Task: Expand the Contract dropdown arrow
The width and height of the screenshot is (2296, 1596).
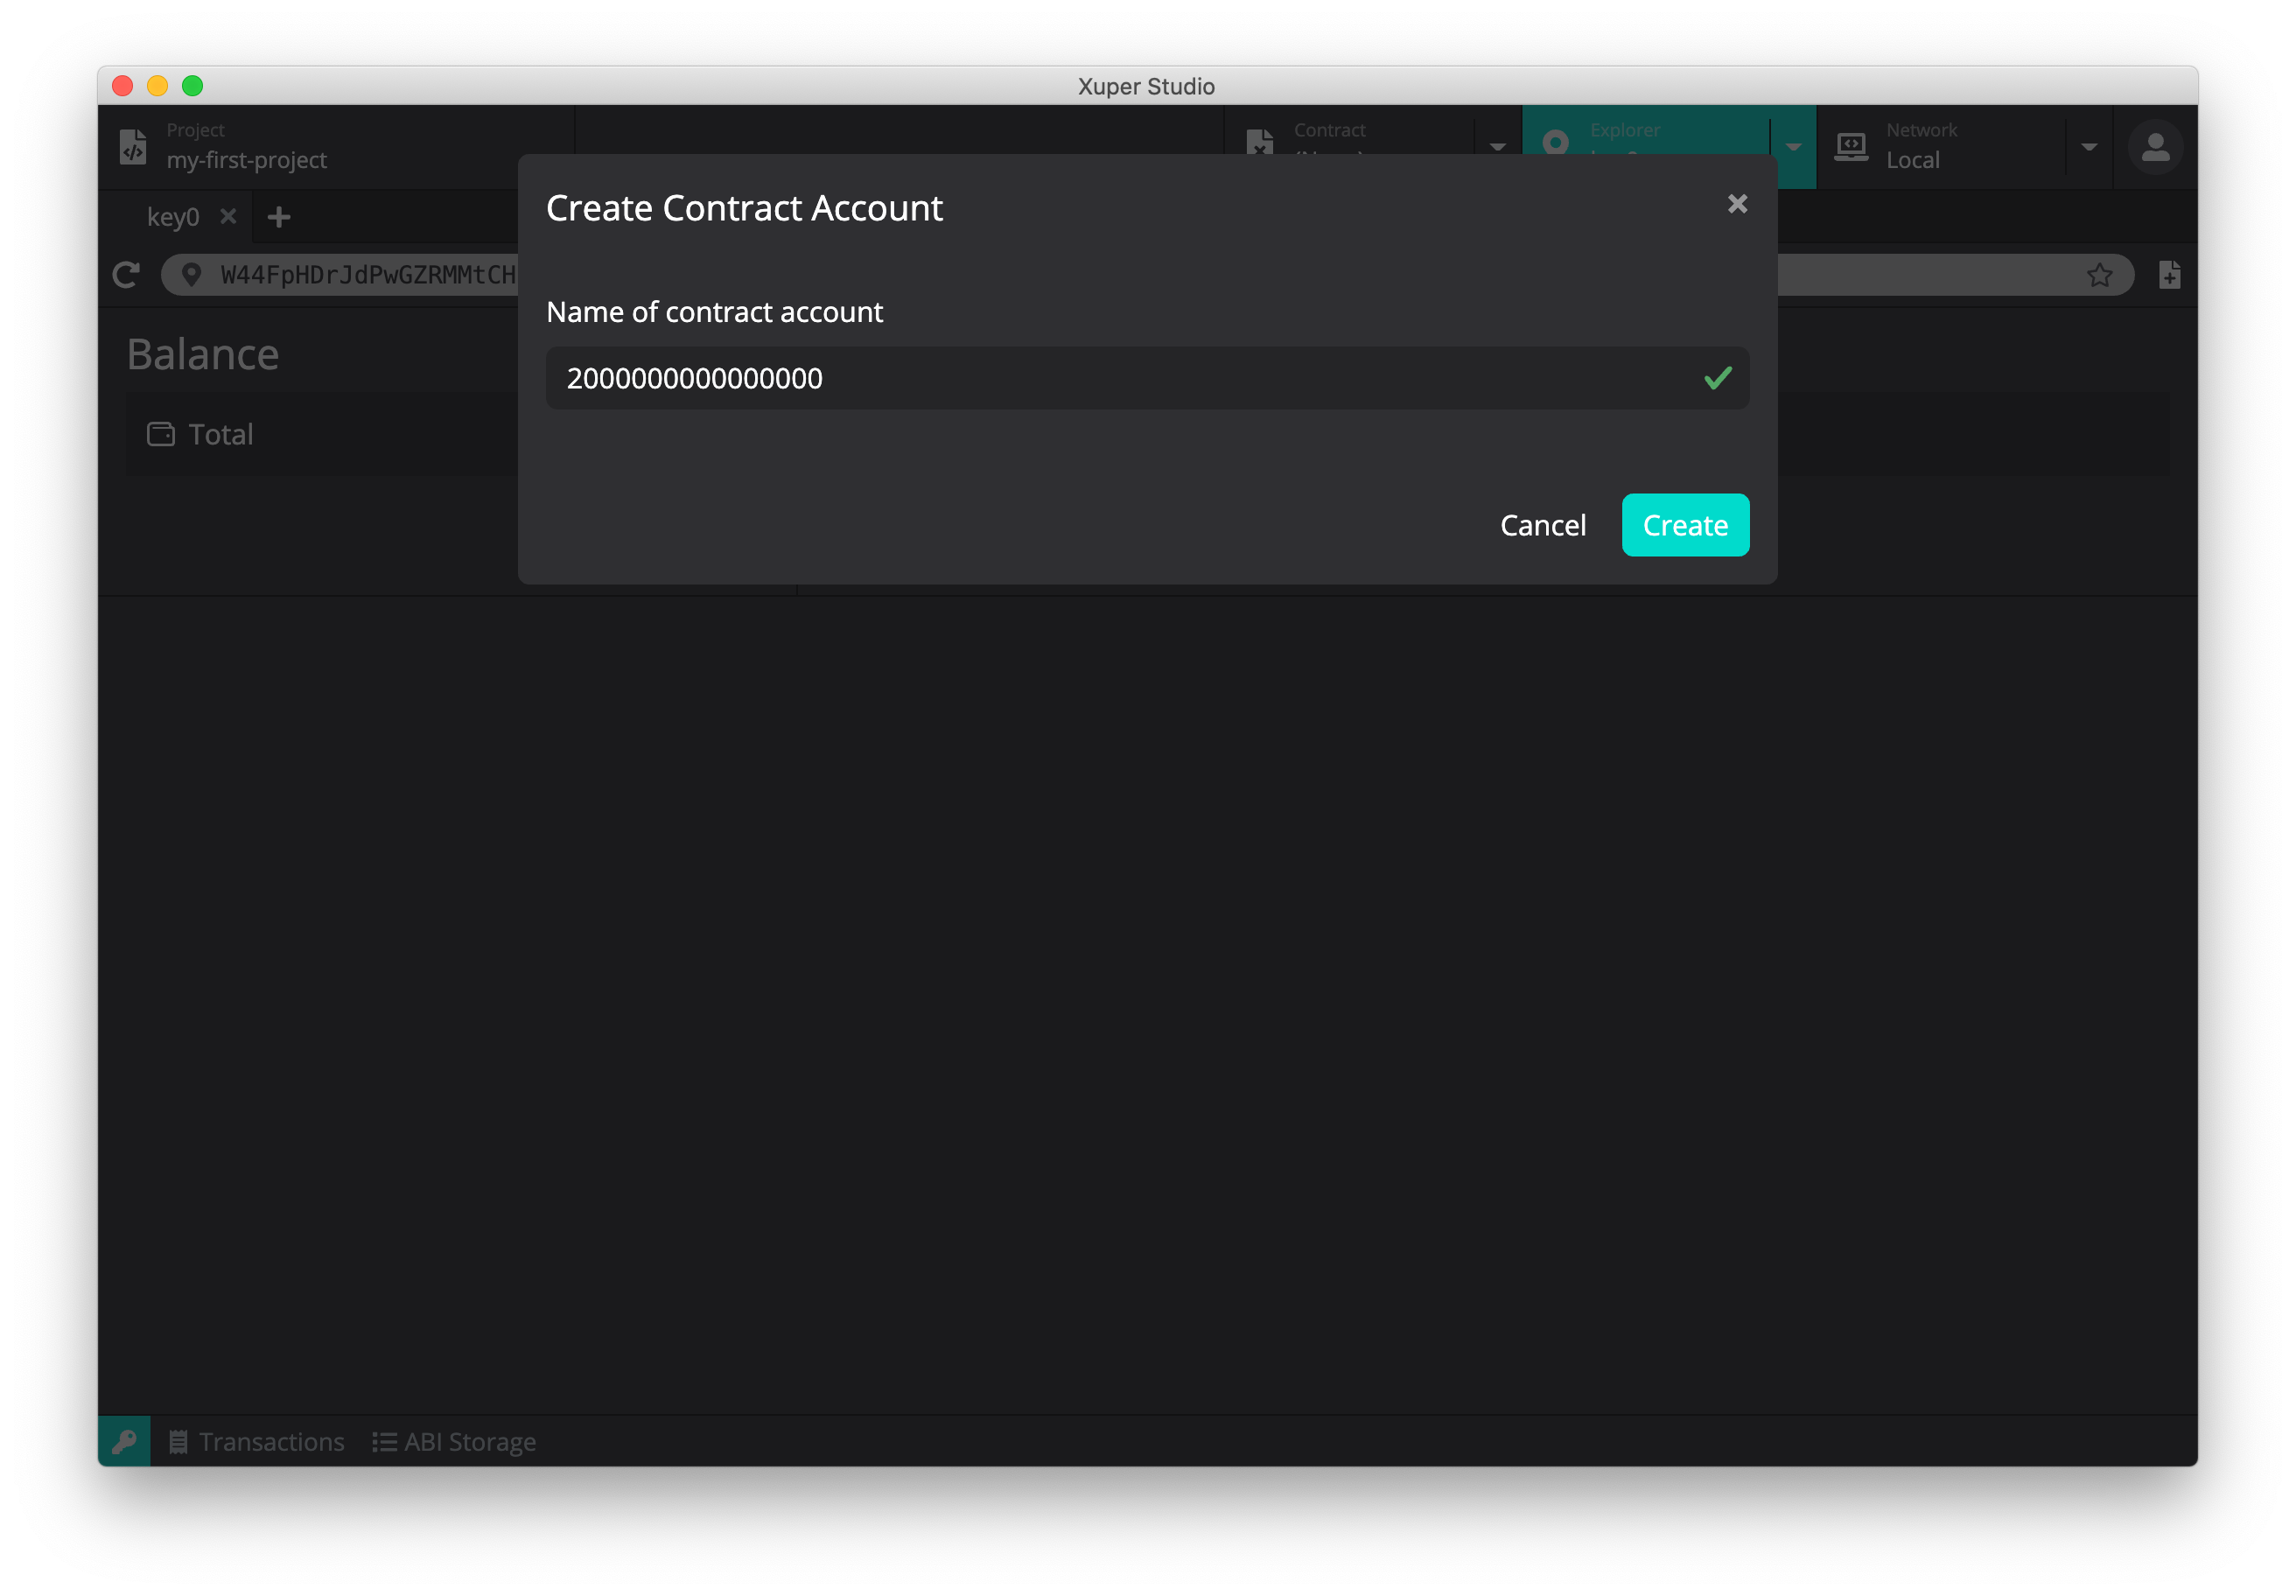Action: point(1497,147)
